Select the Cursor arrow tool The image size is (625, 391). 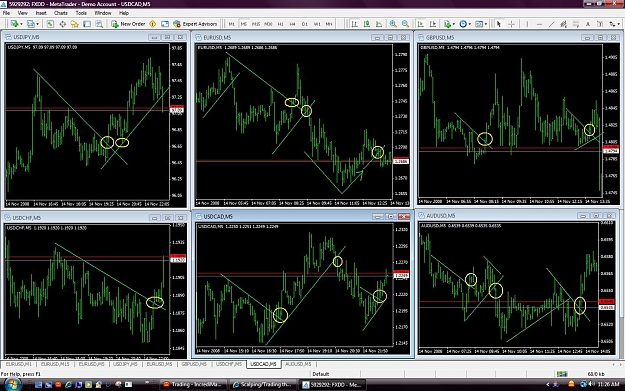[498, 24]
